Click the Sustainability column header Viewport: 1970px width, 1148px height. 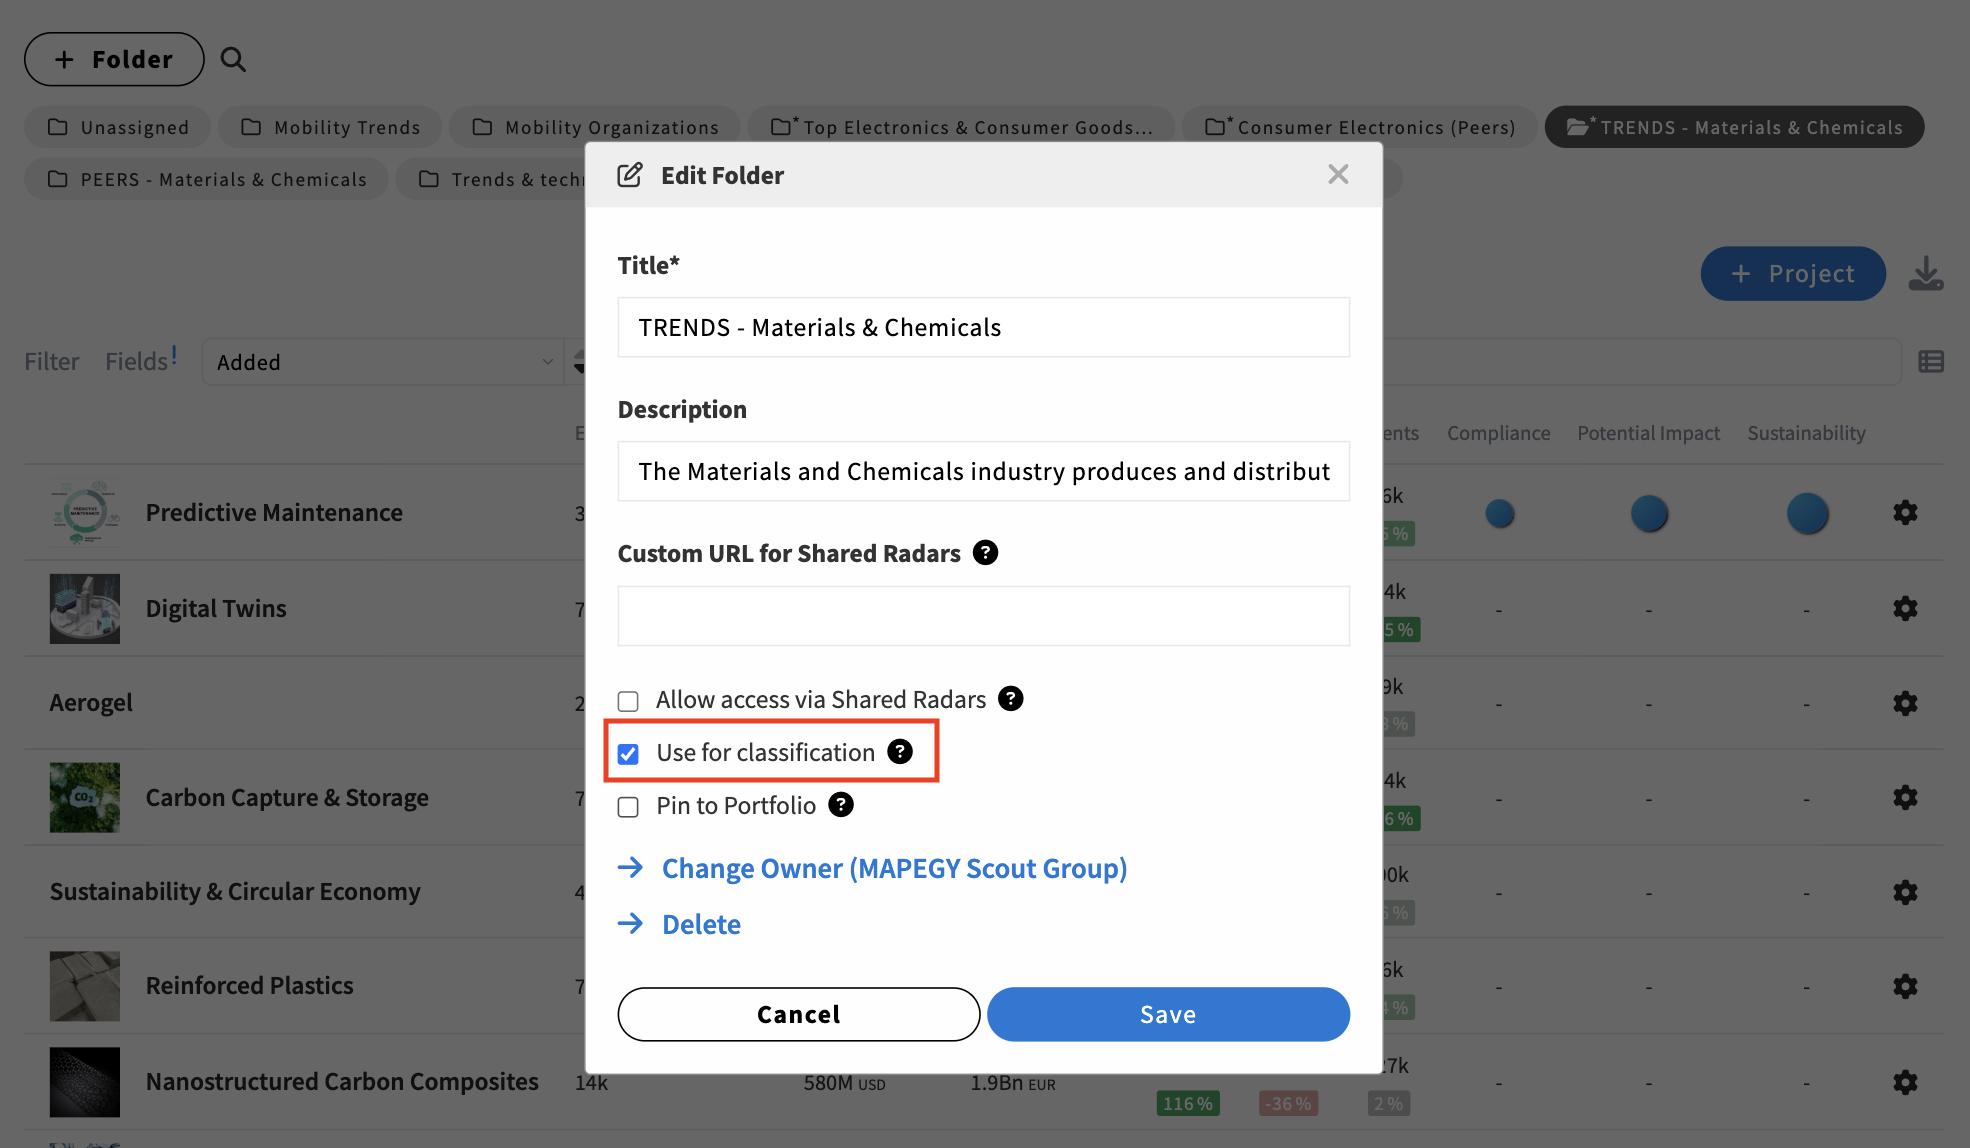pos(1806,433)
